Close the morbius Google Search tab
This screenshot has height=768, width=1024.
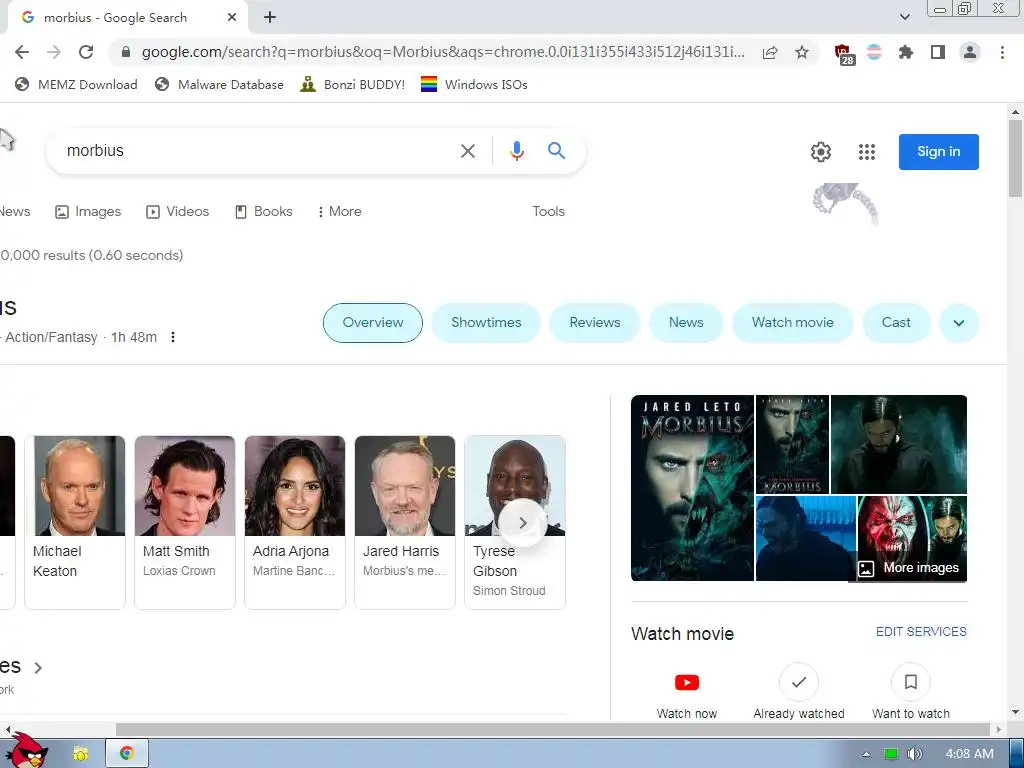point(232,18)
